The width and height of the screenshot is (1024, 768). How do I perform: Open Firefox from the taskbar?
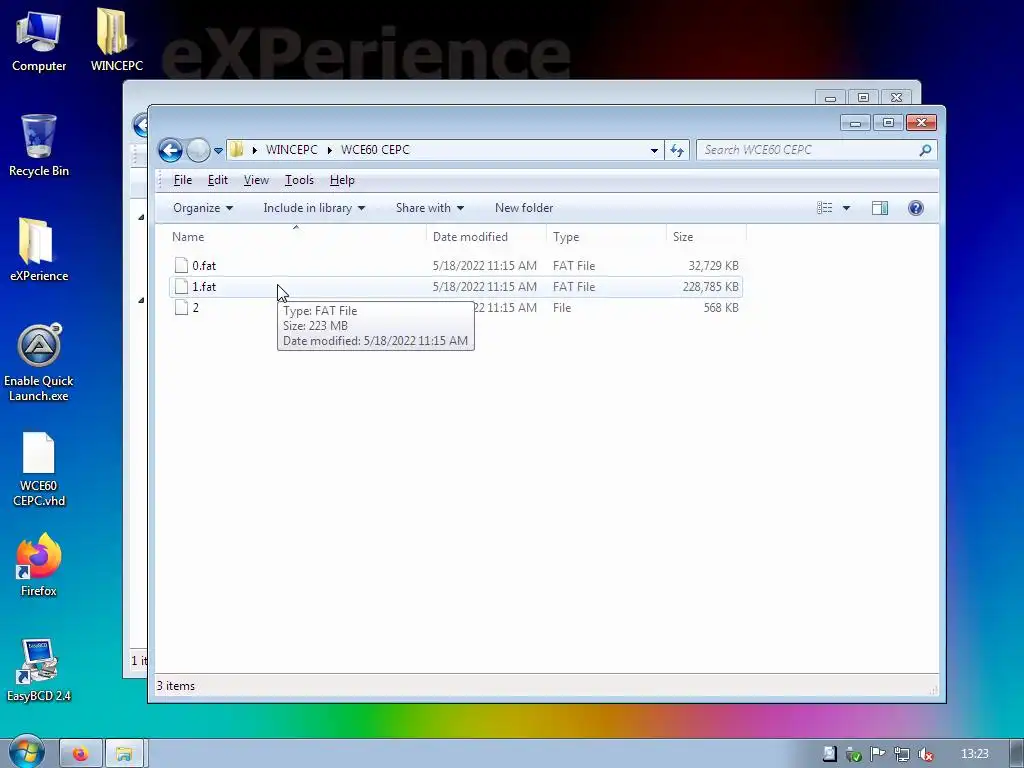[x=80, y=754]
